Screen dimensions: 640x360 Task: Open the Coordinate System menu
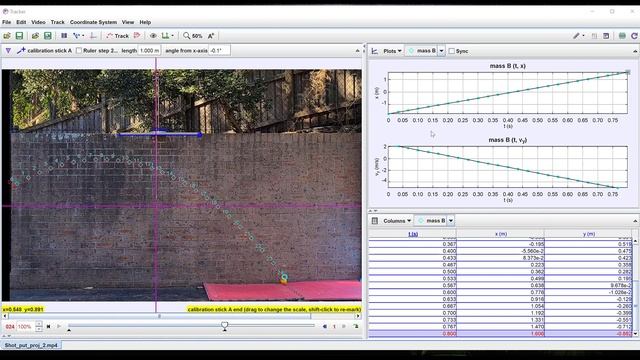[x=93, y=22]
